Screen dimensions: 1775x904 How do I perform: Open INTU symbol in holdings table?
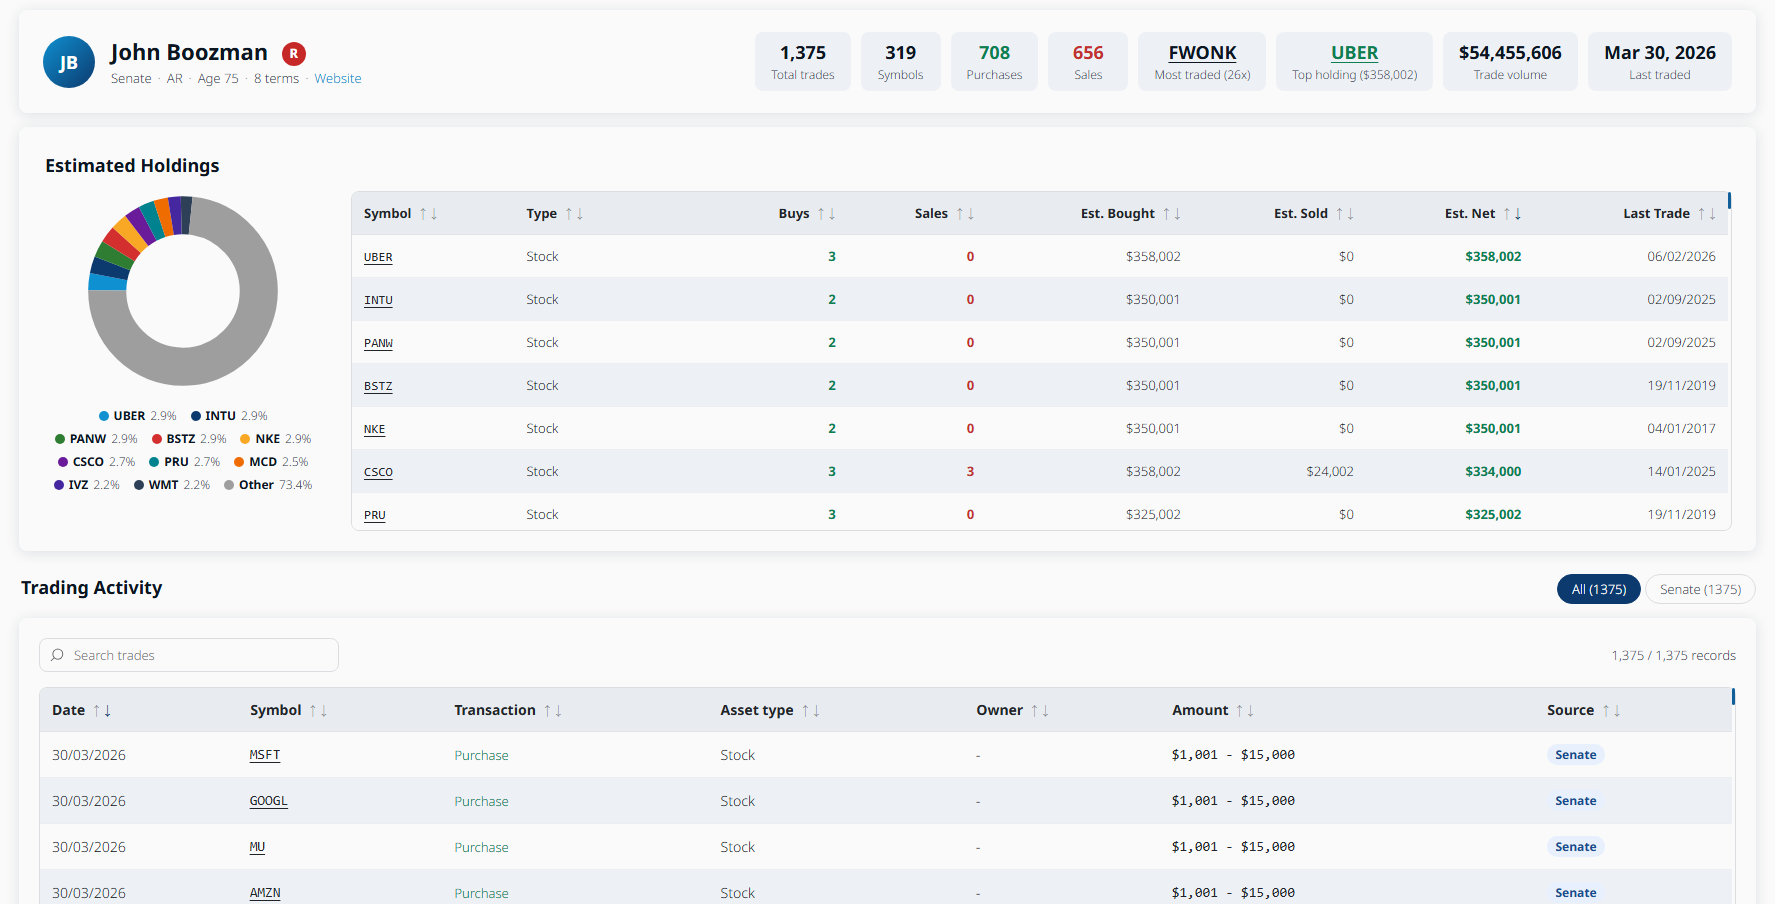(378, 300)
